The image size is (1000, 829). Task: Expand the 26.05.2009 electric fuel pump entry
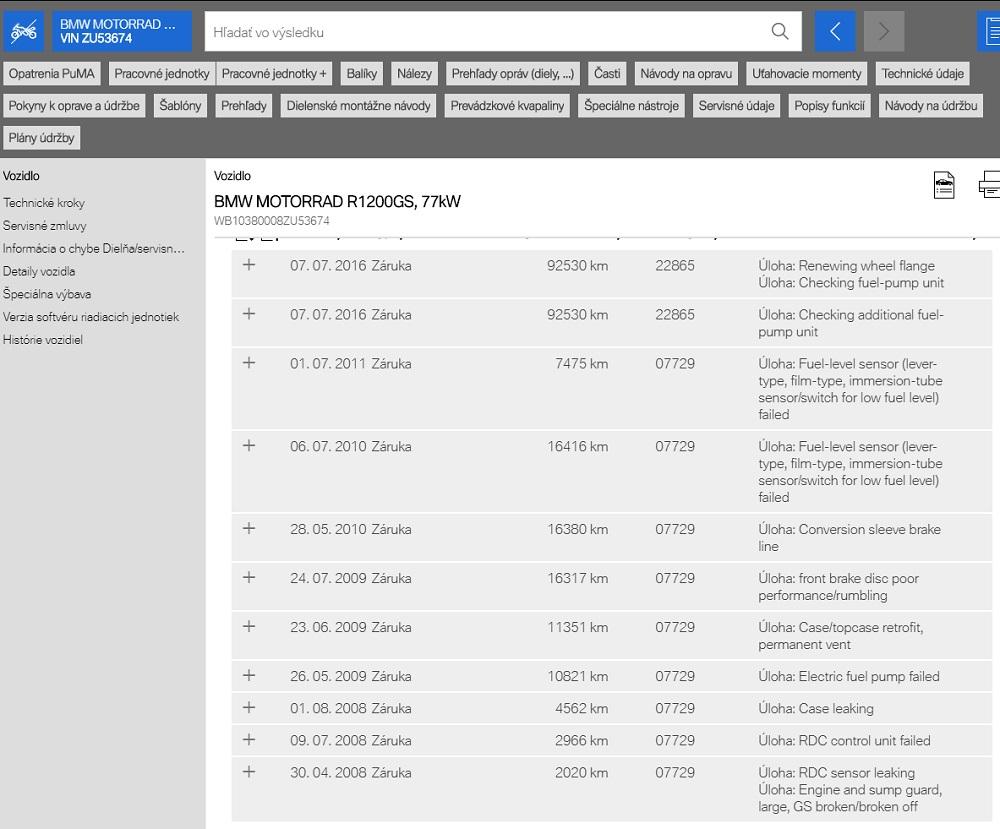click(x=249, y=676)
